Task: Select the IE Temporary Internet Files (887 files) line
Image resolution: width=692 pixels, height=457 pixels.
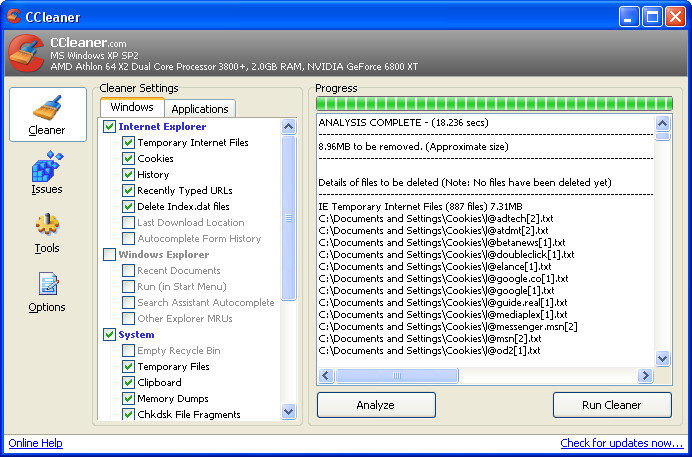Action: coord(421,206)
